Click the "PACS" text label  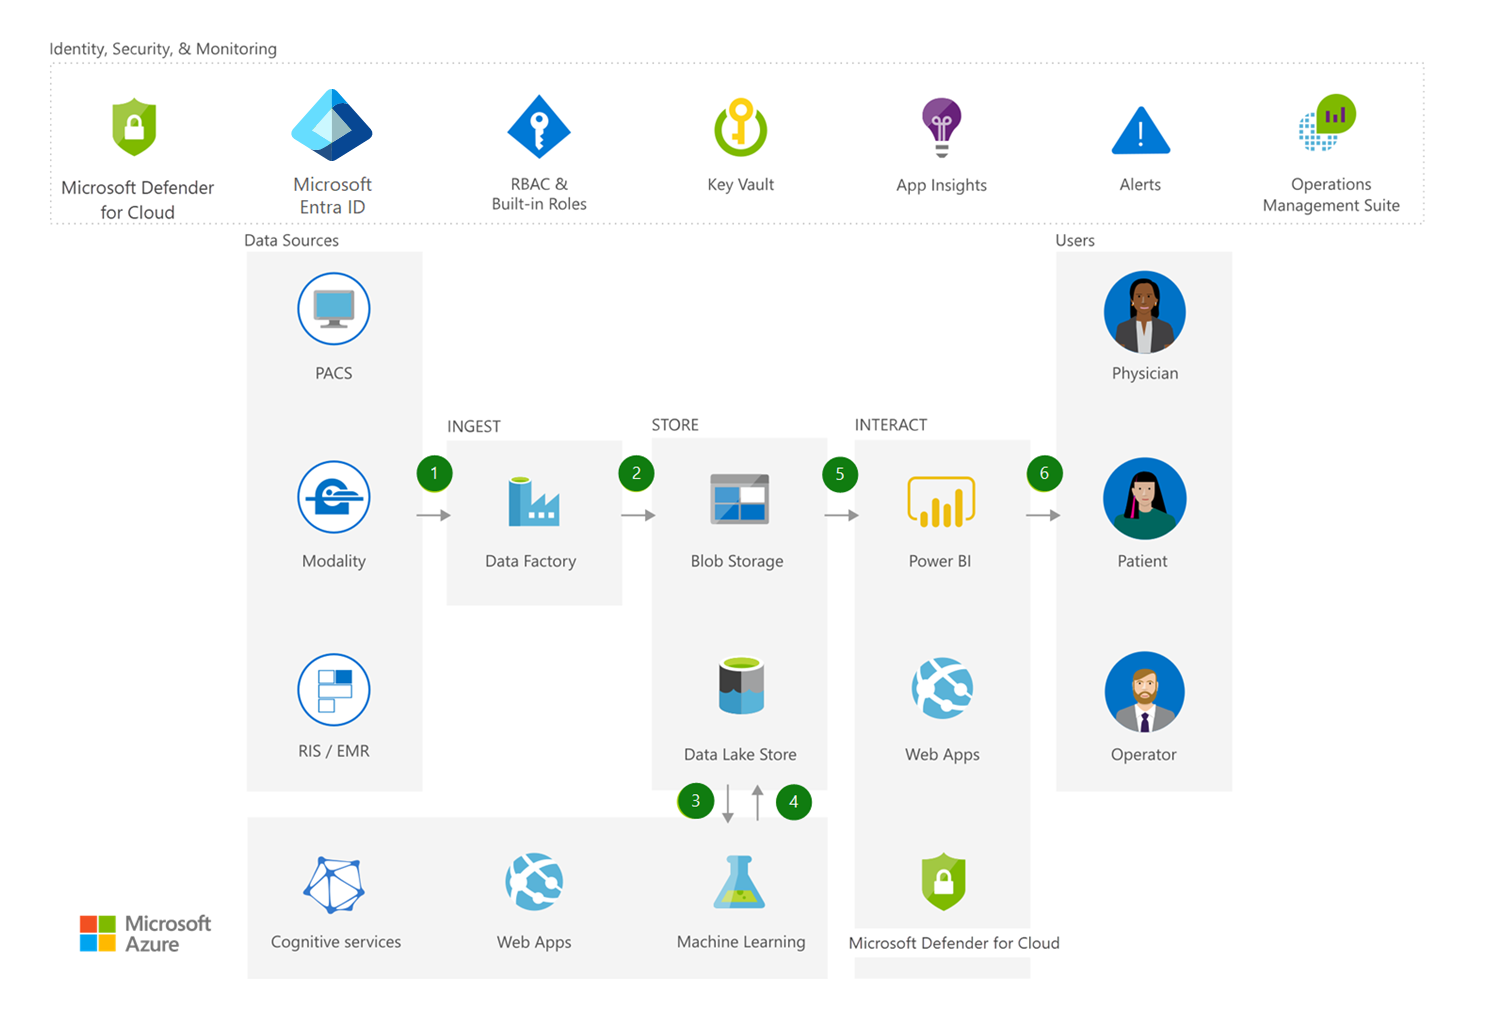pyautogui.click(x=334, y=373)
